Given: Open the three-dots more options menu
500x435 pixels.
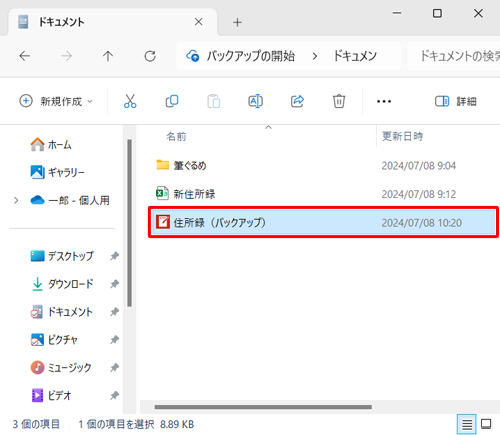Looking at the screenshot, I should pyautogui.click(x=384, y=101).
